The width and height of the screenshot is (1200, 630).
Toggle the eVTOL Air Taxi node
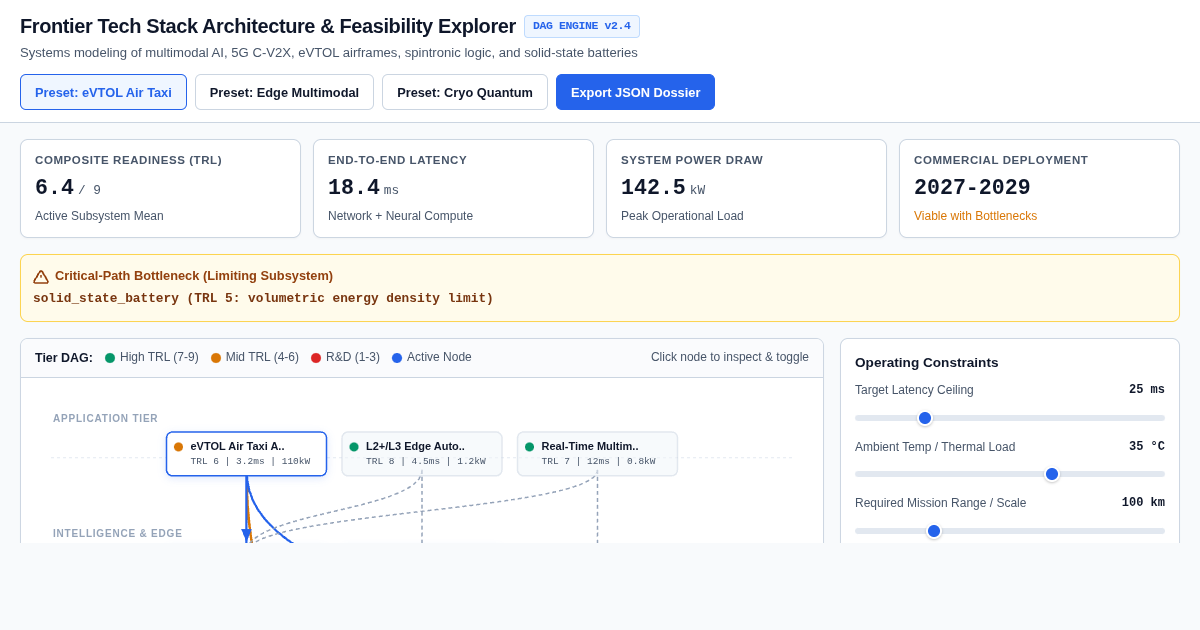(x=246, y=454)
